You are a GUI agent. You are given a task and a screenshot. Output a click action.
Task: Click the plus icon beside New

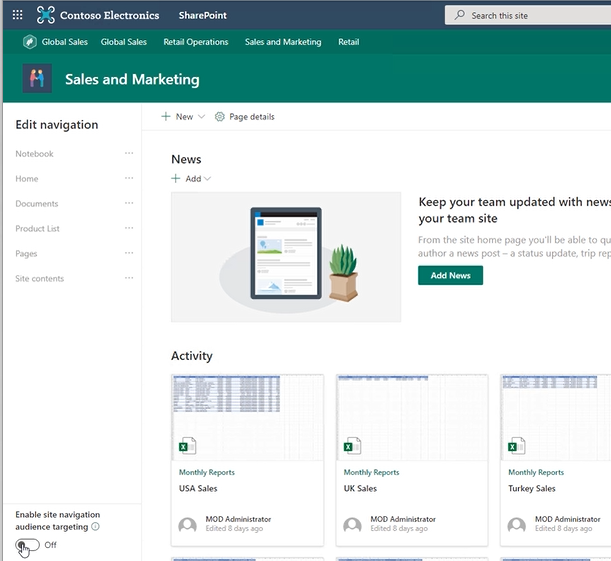[166, 116]
